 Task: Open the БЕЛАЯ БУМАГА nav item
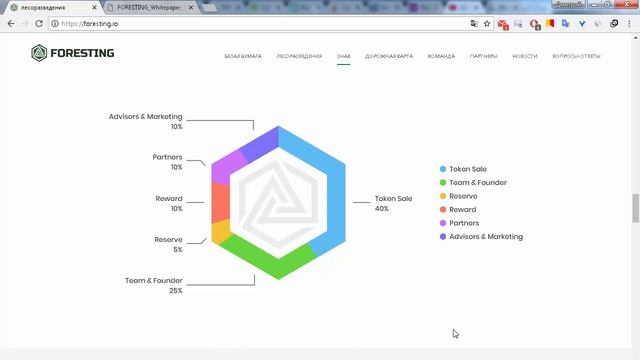click(243, 56)
